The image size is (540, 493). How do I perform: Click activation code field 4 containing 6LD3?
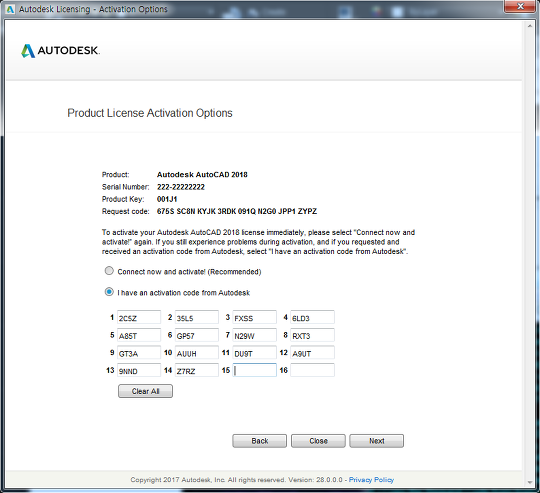(x=312, y=317)
